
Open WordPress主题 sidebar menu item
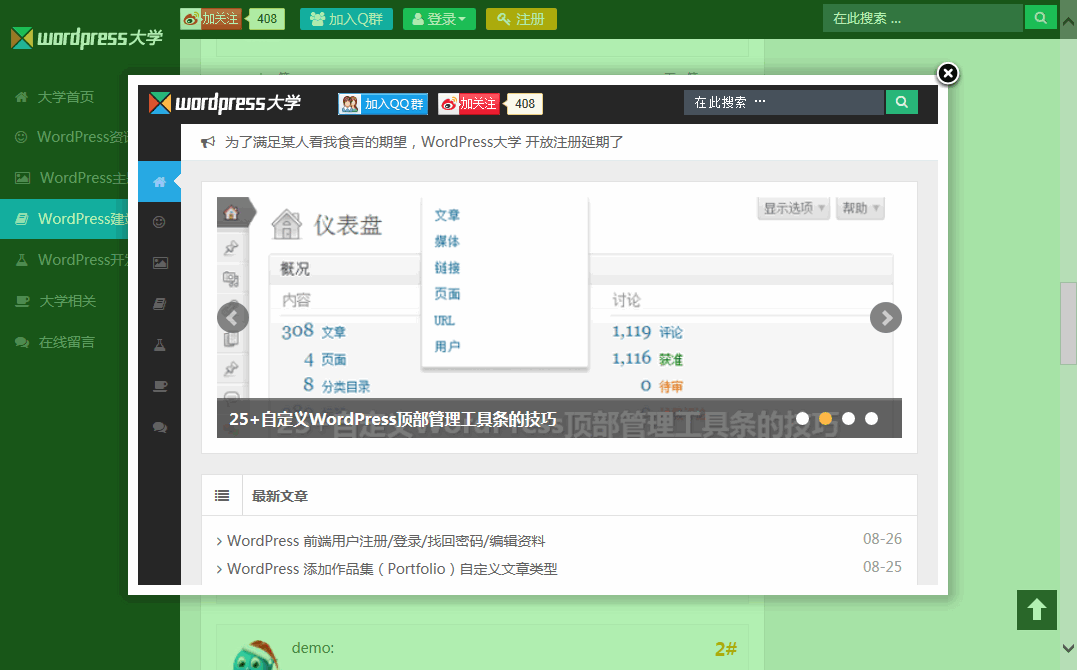click(65, 178)
